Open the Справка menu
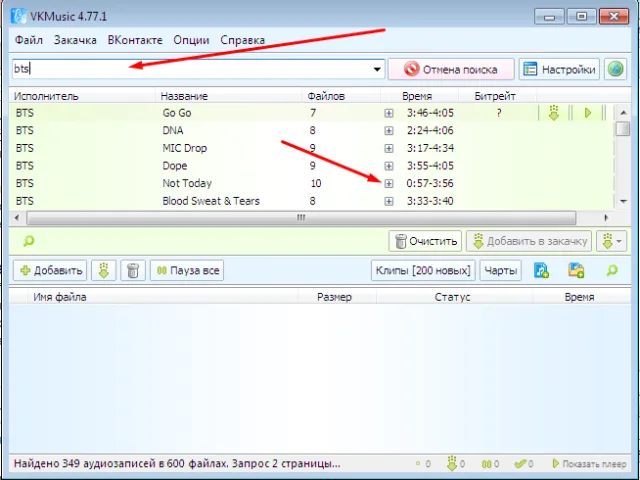Screen dimensions: 640x480 click(242, 40)
